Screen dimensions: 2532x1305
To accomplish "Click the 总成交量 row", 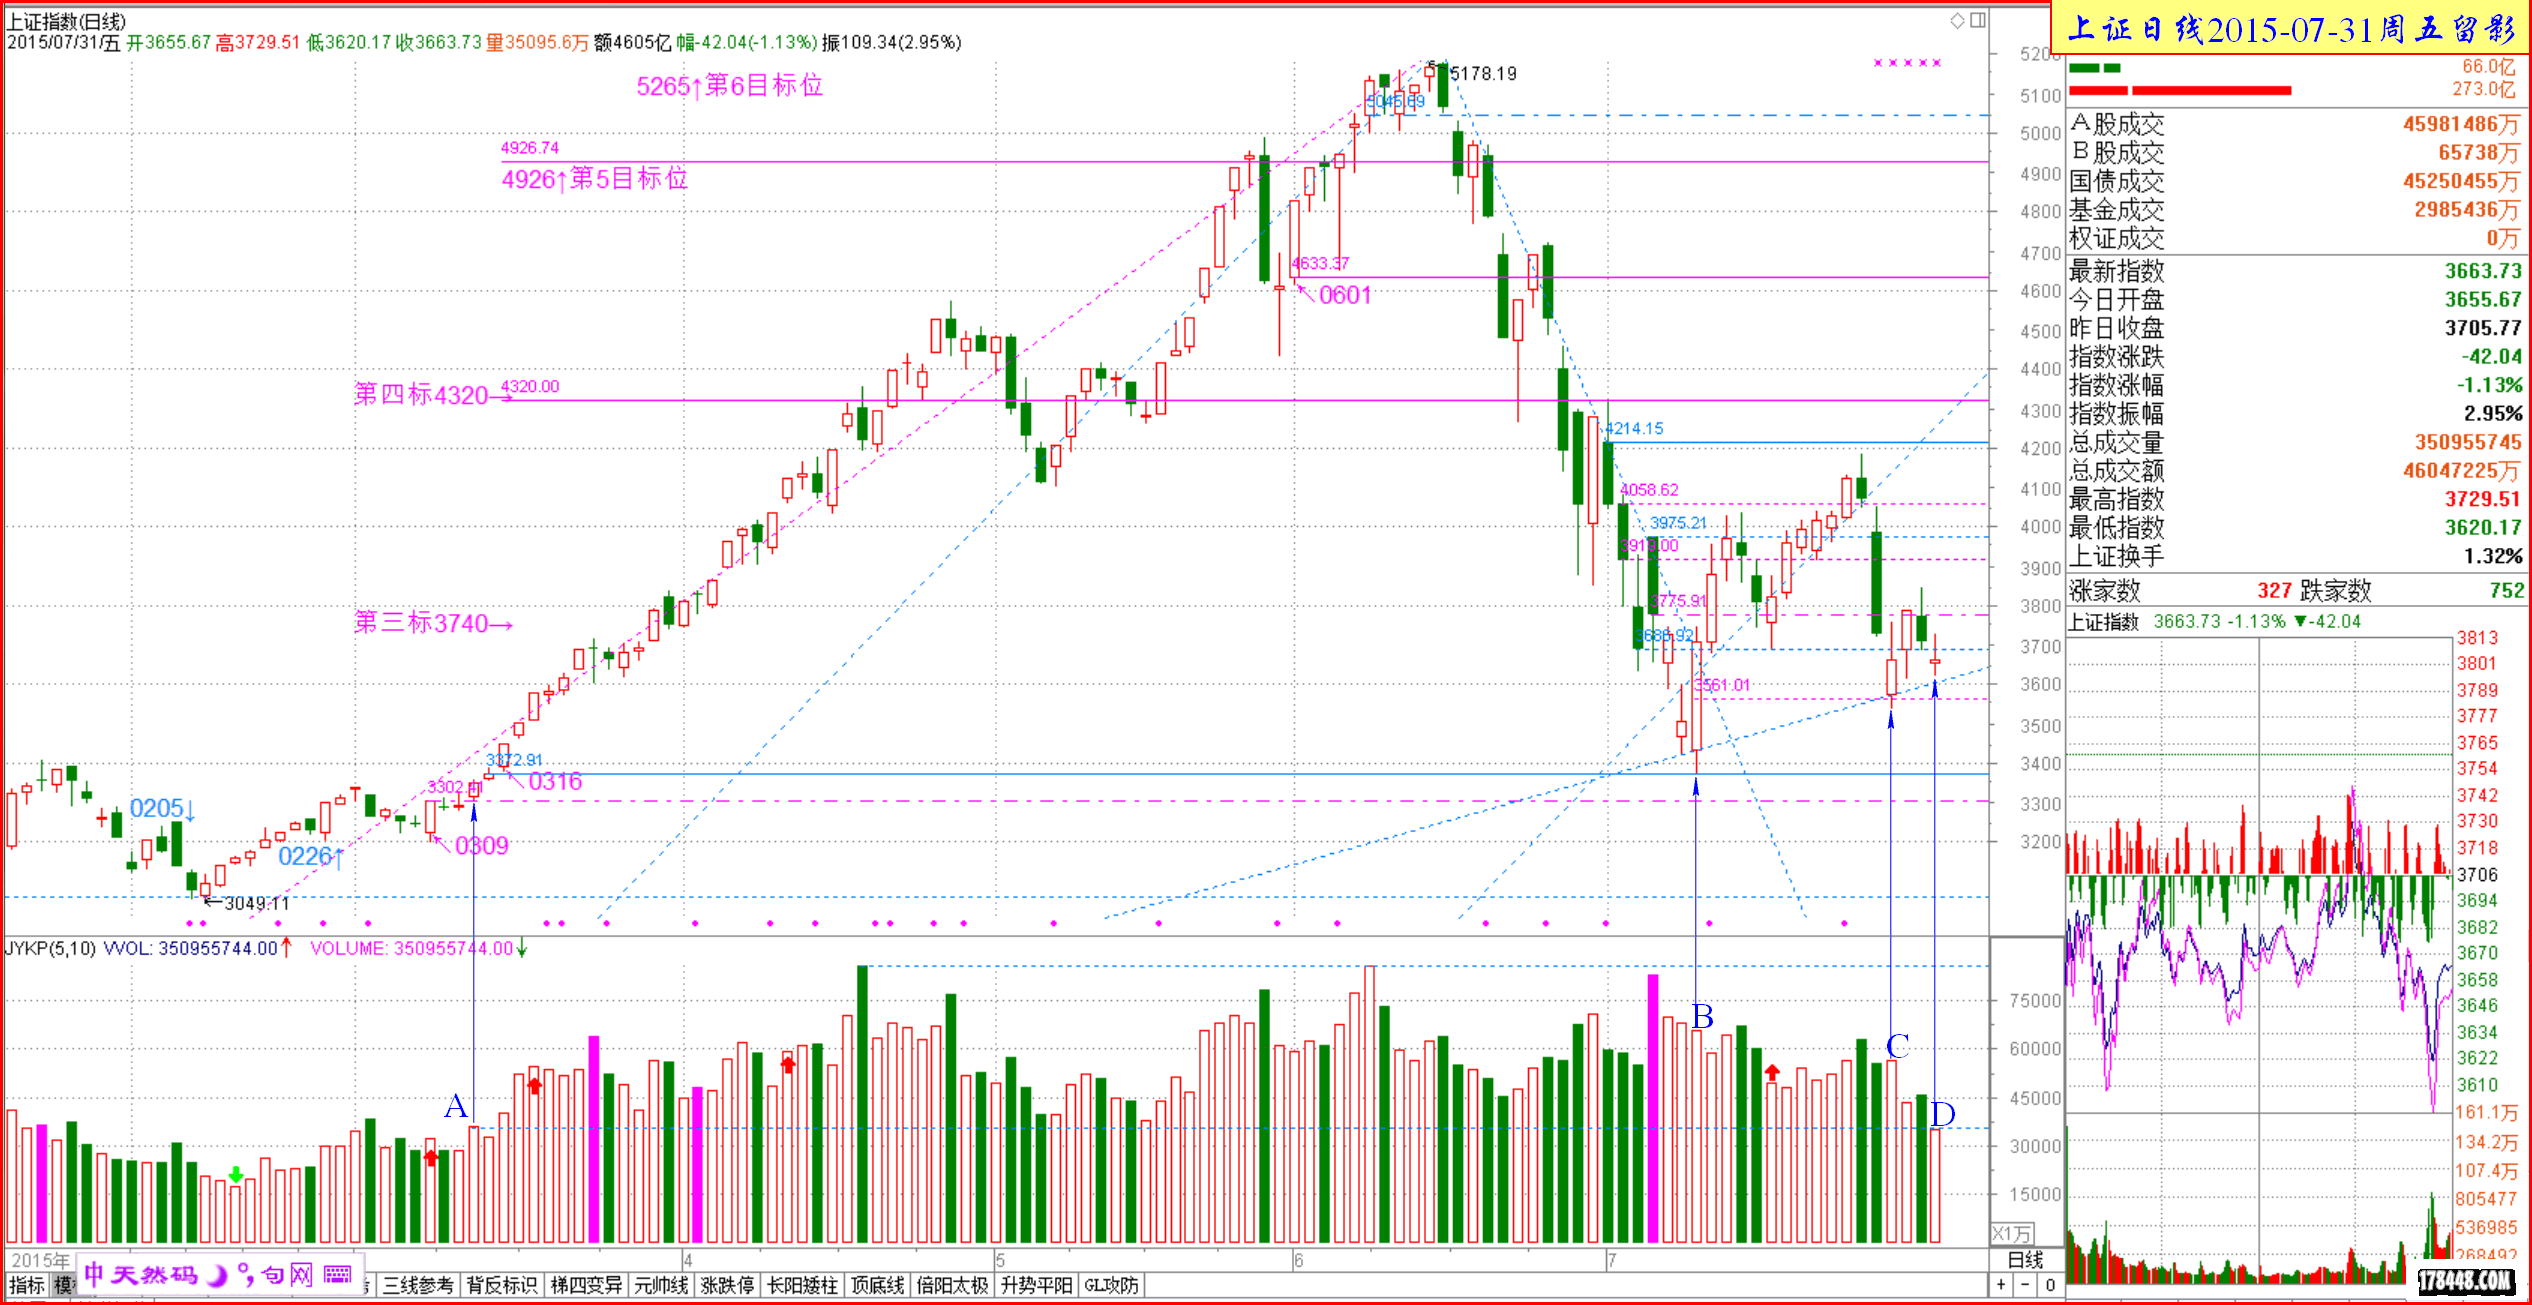I will click(2294, 442).
